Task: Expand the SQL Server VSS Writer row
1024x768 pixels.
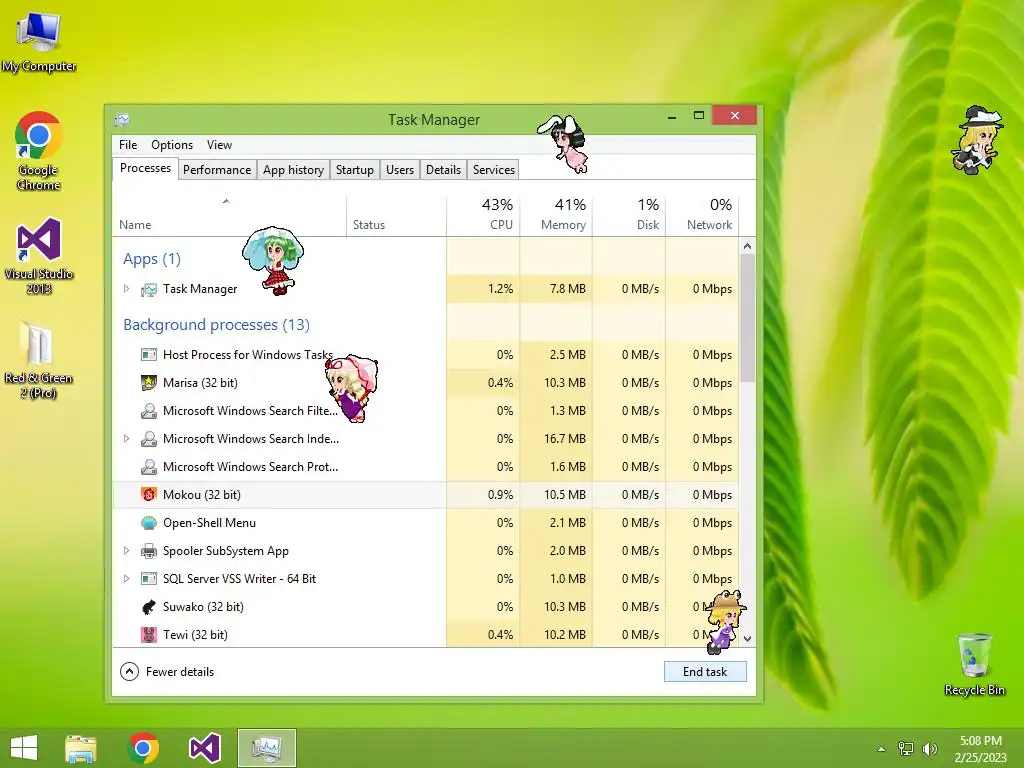Action: (127, 579)
